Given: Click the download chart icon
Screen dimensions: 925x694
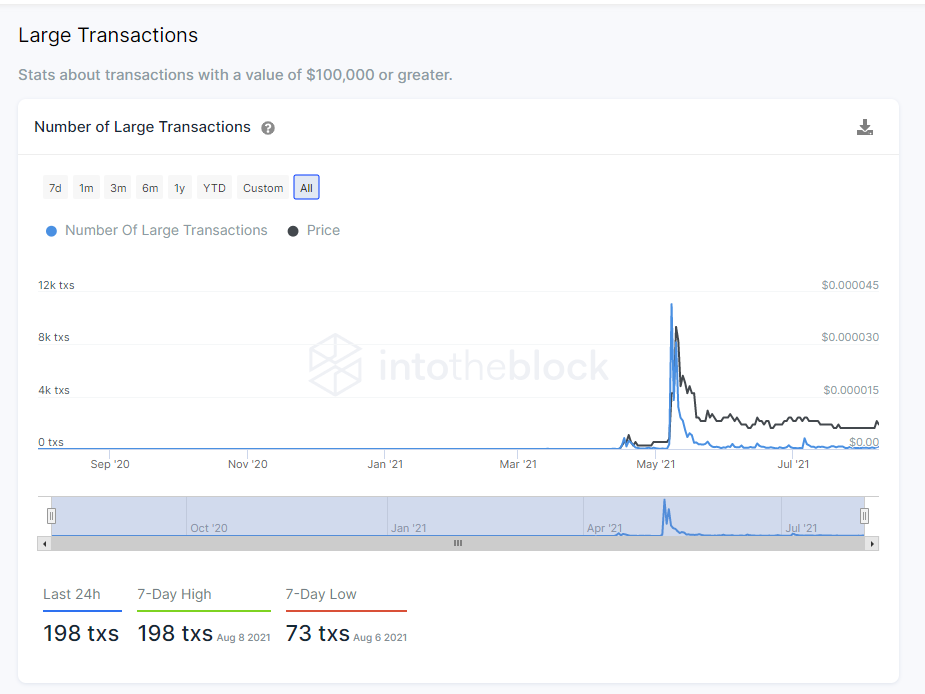Looking at the screenshot, I should (x=865, y=127).
